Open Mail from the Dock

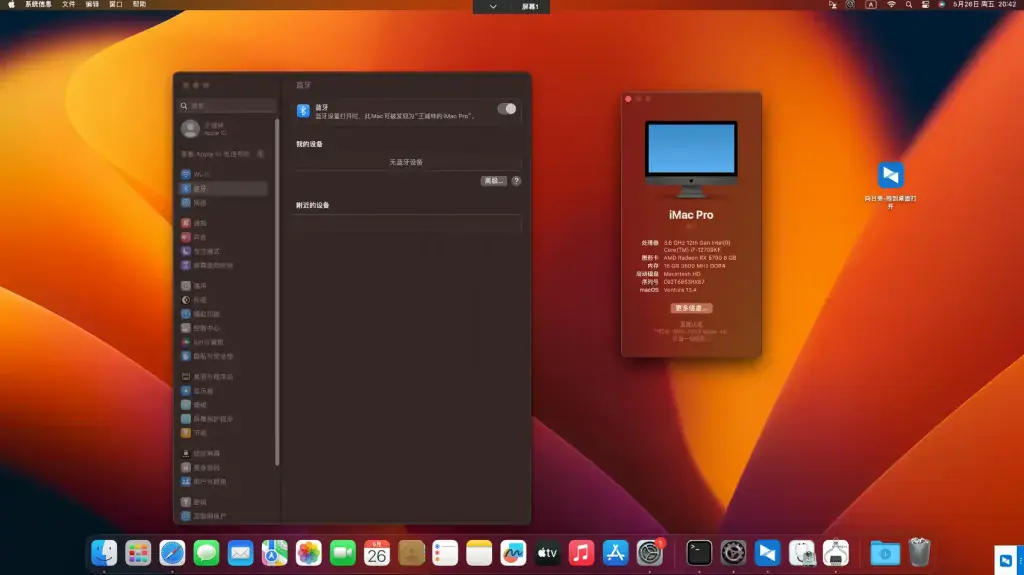tap(240, 553)
